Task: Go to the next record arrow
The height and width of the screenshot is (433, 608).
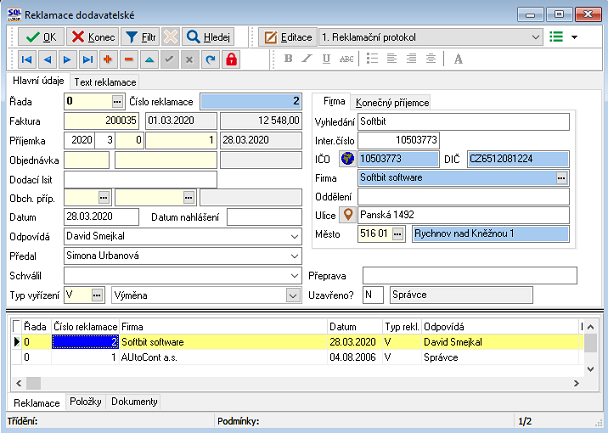Action: 67,60
